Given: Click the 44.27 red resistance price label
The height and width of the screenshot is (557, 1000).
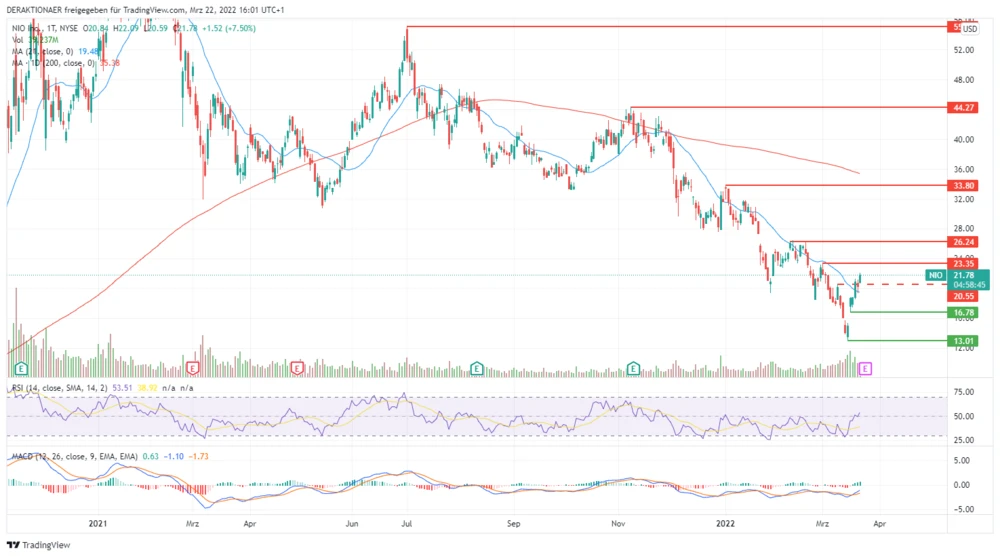Looking at the screenshot, I should (964, 107).
